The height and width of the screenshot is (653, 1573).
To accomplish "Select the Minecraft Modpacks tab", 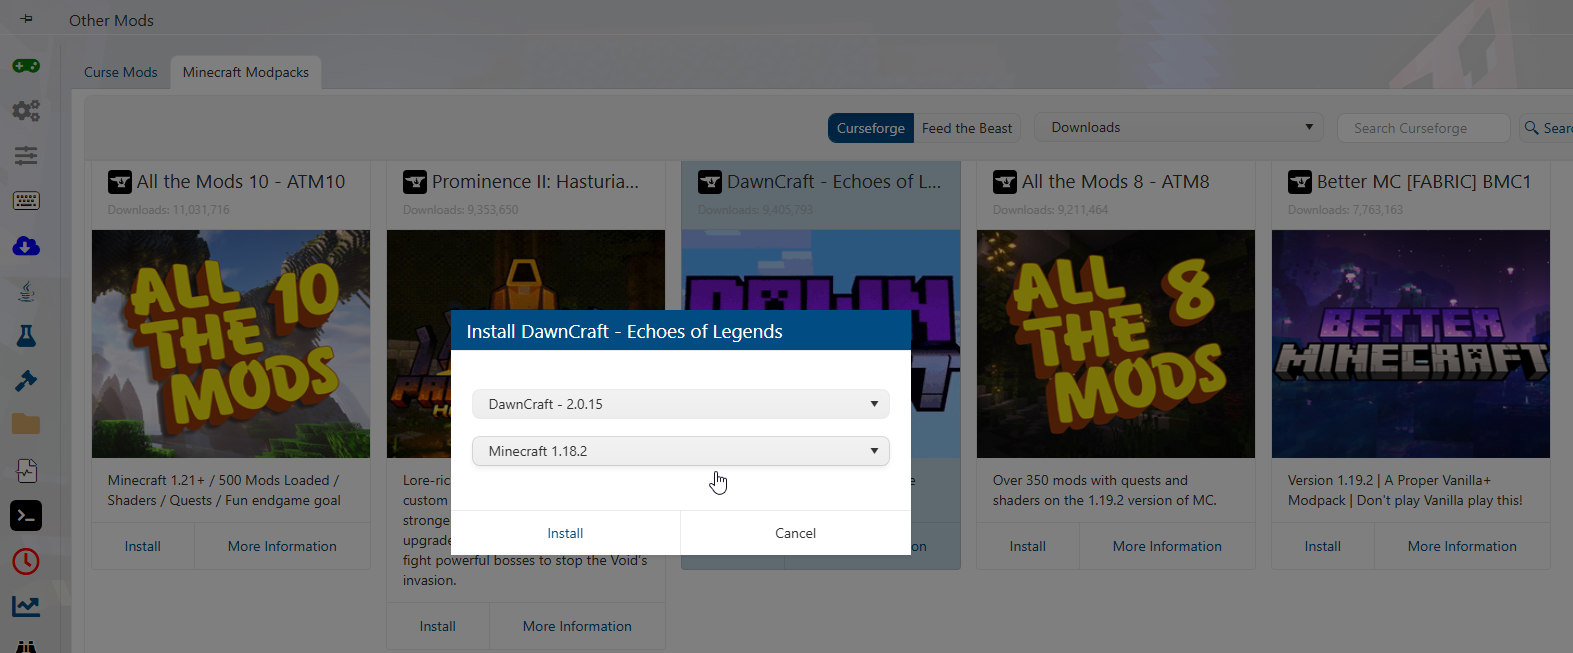I will tap(245, 72).
